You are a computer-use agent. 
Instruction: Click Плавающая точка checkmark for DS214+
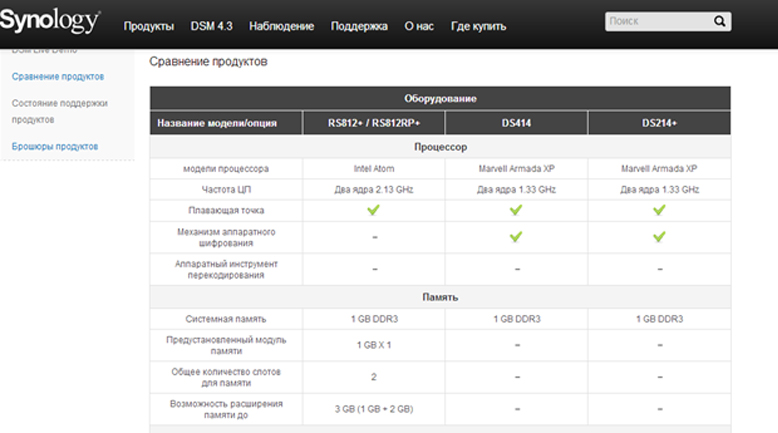tap(659, 210)
